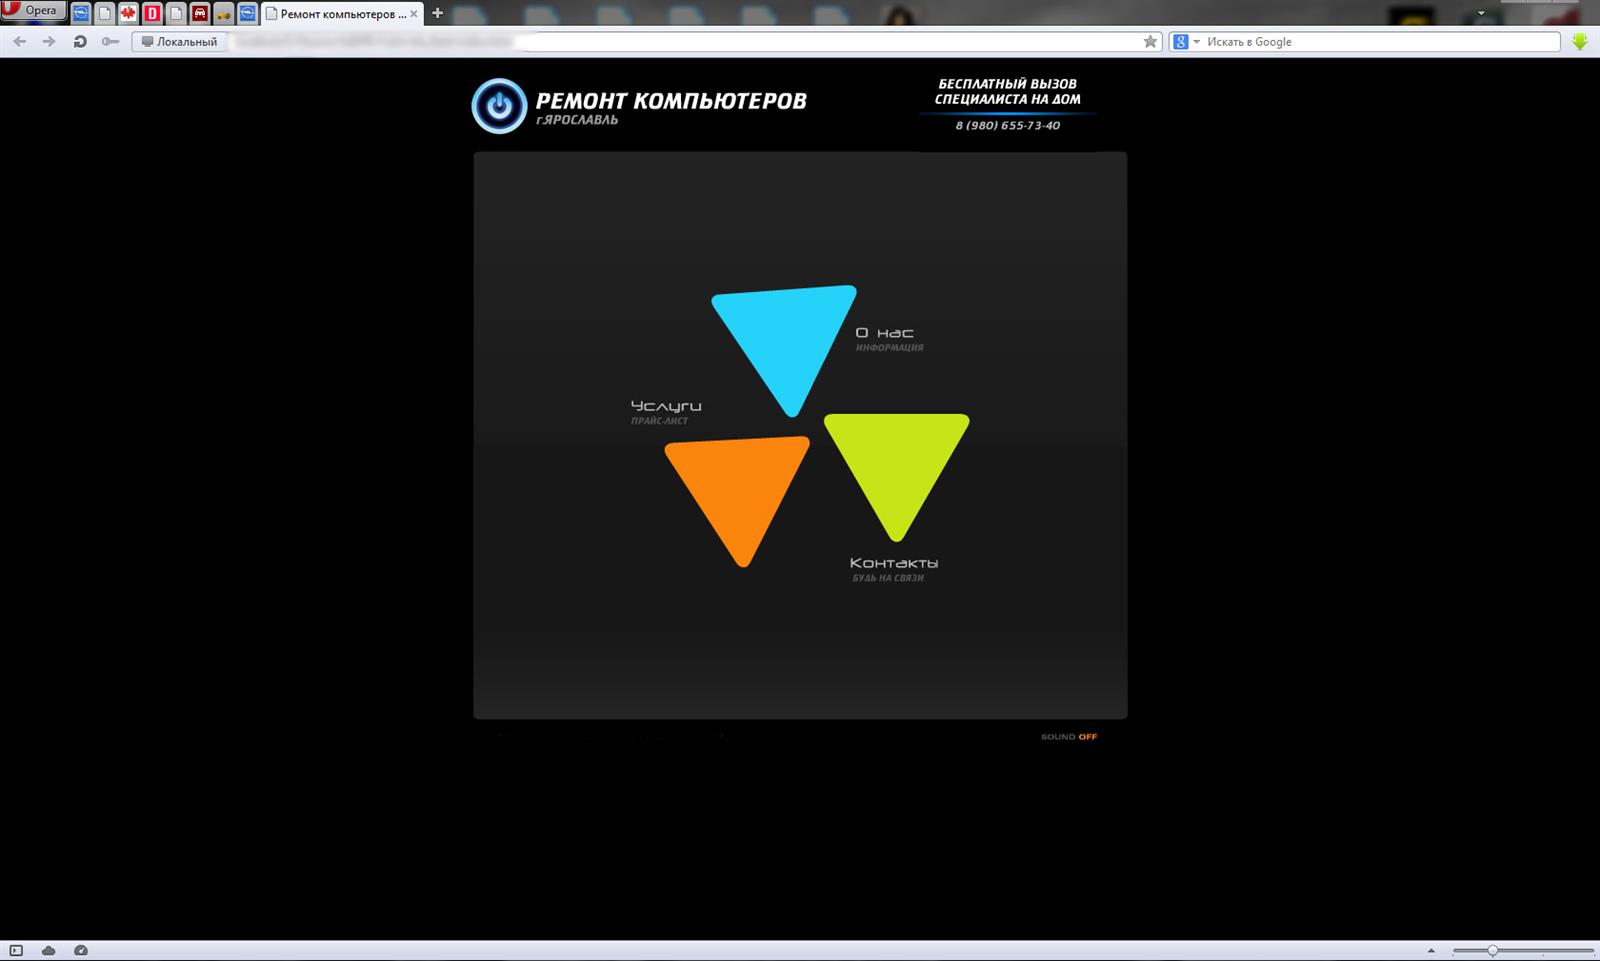Close the Ремонт компьютеров tab

click(414, 14)
